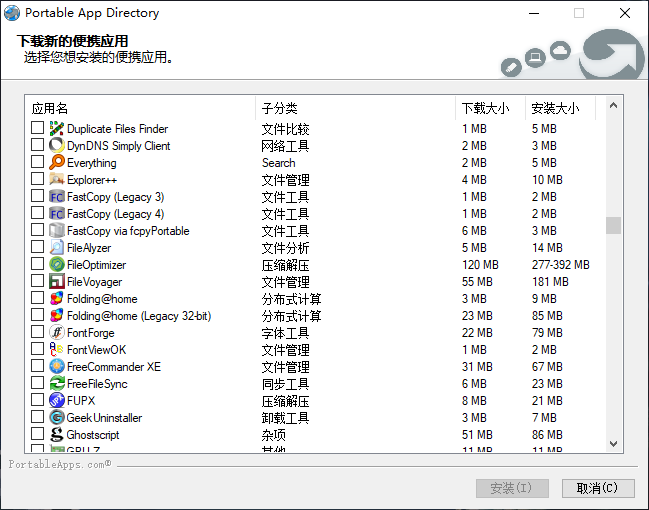The height and width of the screenshot is (510, 649).
Task: Click the 181 MB install size cell
Action: pos(550,282)
